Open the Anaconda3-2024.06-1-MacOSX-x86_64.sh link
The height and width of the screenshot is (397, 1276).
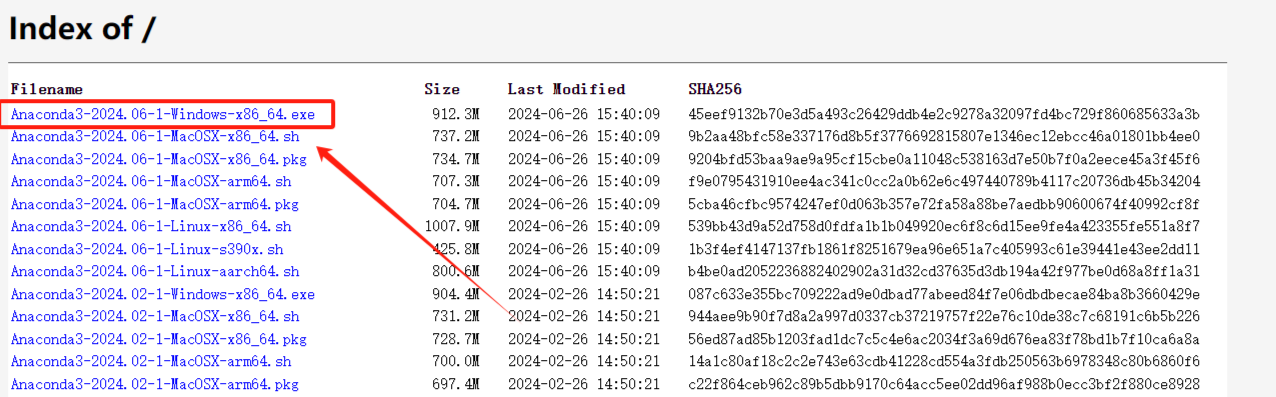click(155, 137)
